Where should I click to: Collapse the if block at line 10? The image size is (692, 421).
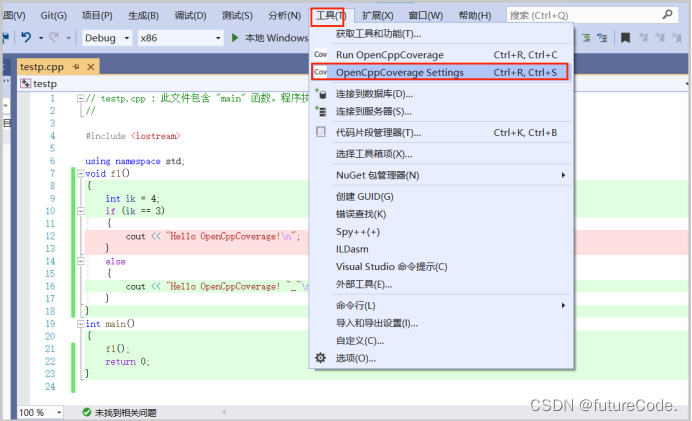coord(81,211)
